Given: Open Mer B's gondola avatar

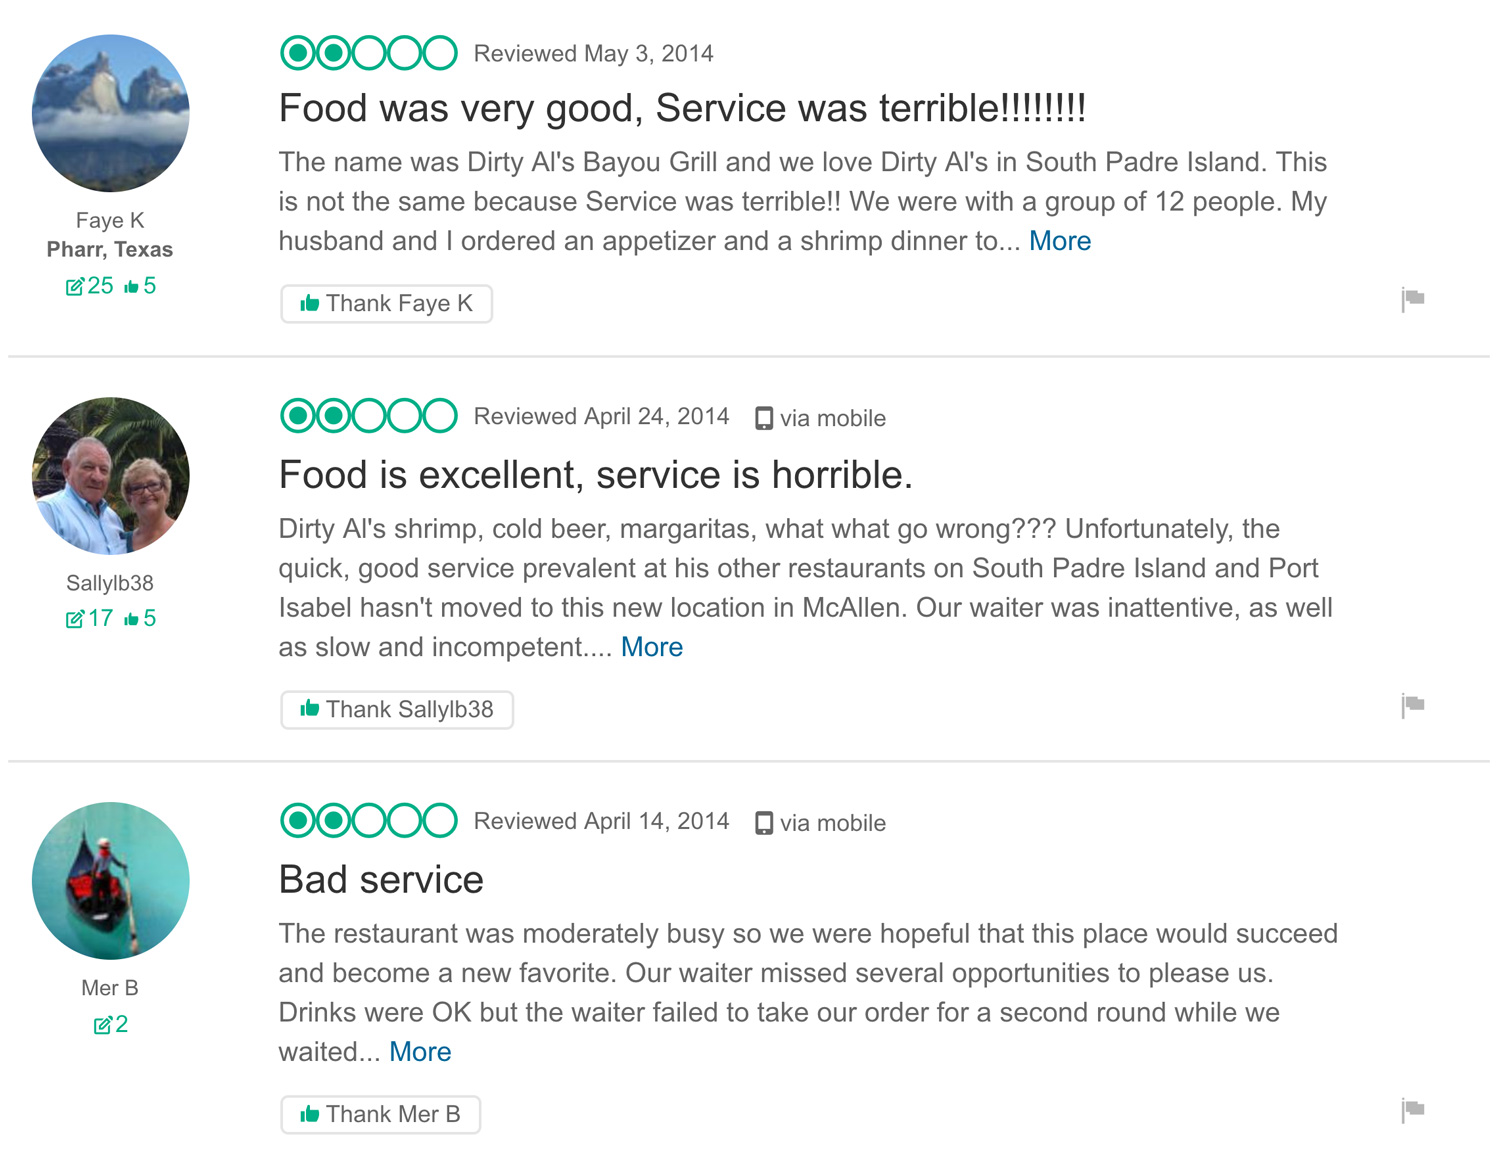Looking at the screenshot, I should (110, 881).
